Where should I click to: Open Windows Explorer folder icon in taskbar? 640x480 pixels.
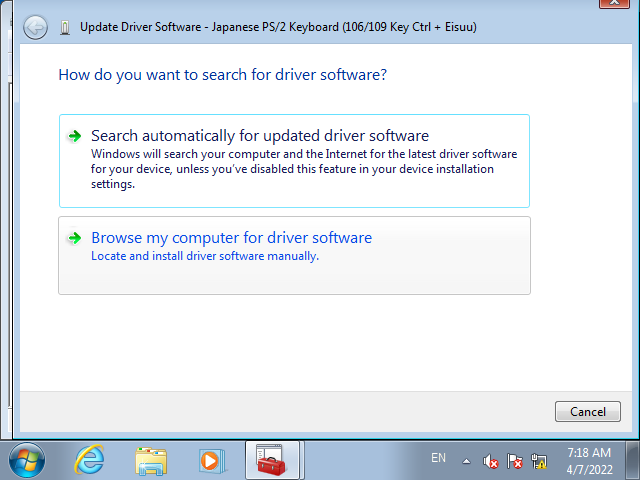click(x=151, y=461)
